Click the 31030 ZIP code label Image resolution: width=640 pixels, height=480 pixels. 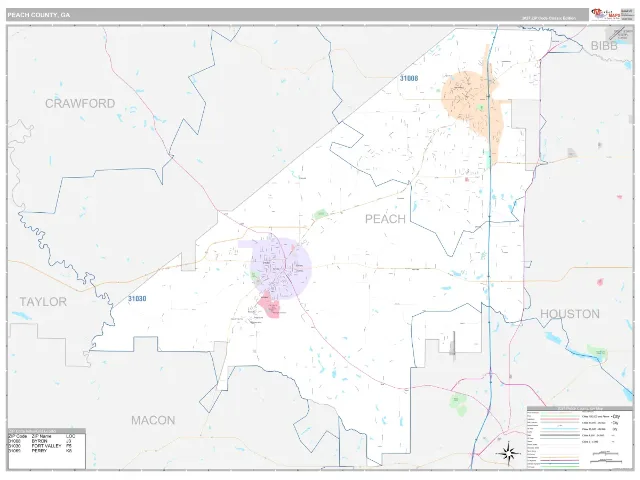coord(137,299)
